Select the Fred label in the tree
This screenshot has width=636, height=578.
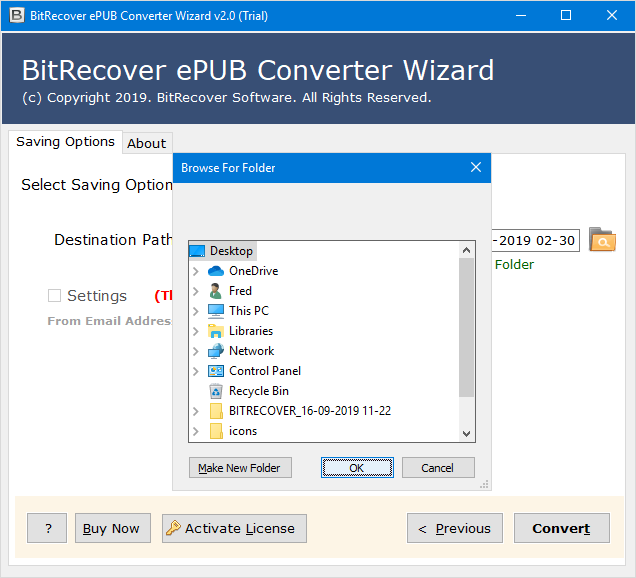(x=240, y=291)
